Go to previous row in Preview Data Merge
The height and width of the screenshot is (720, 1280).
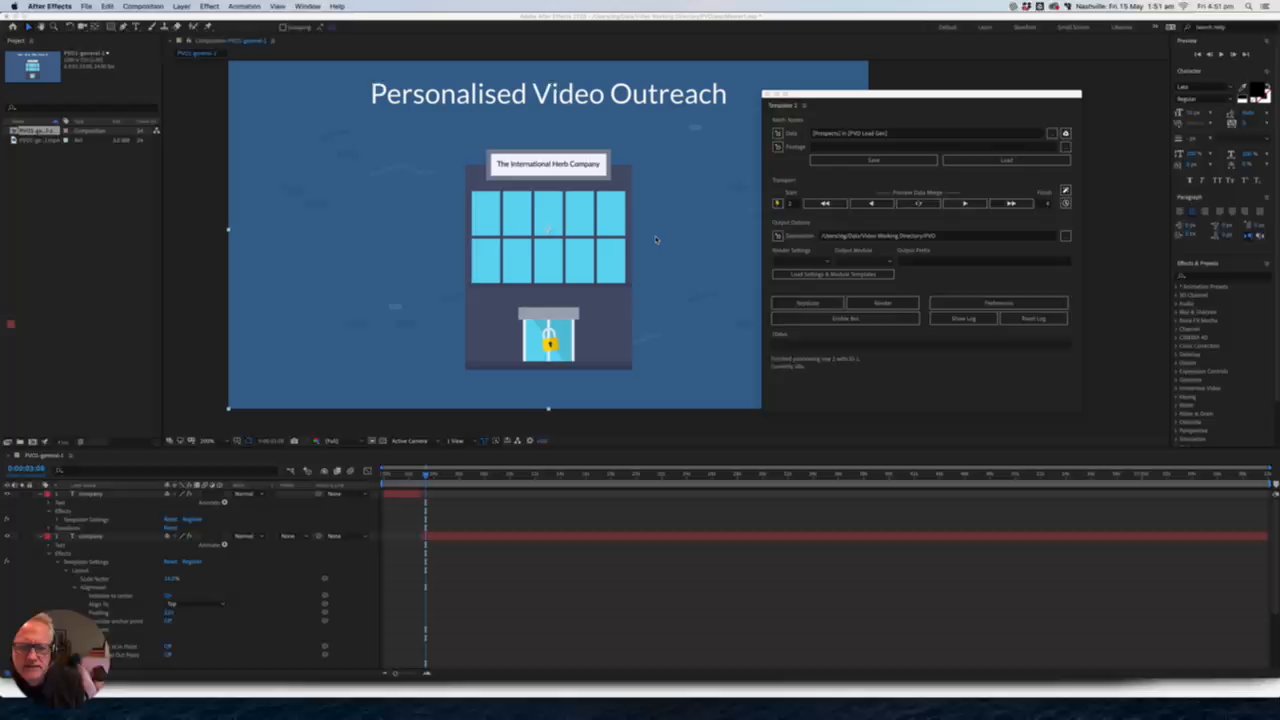click(871, 203)
